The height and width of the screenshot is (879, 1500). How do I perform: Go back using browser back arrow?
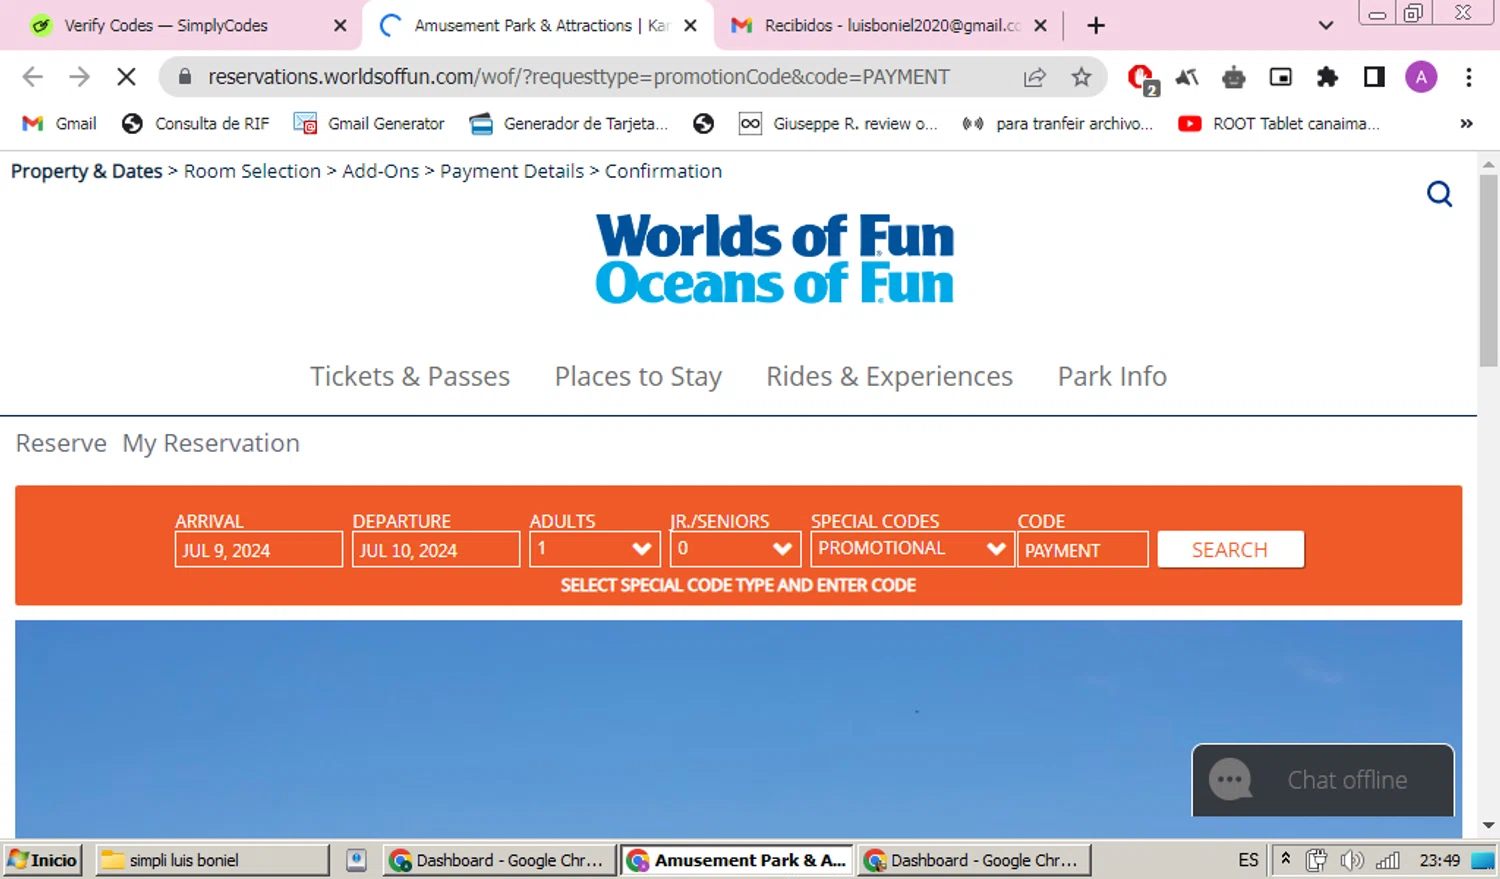[33, 77]
